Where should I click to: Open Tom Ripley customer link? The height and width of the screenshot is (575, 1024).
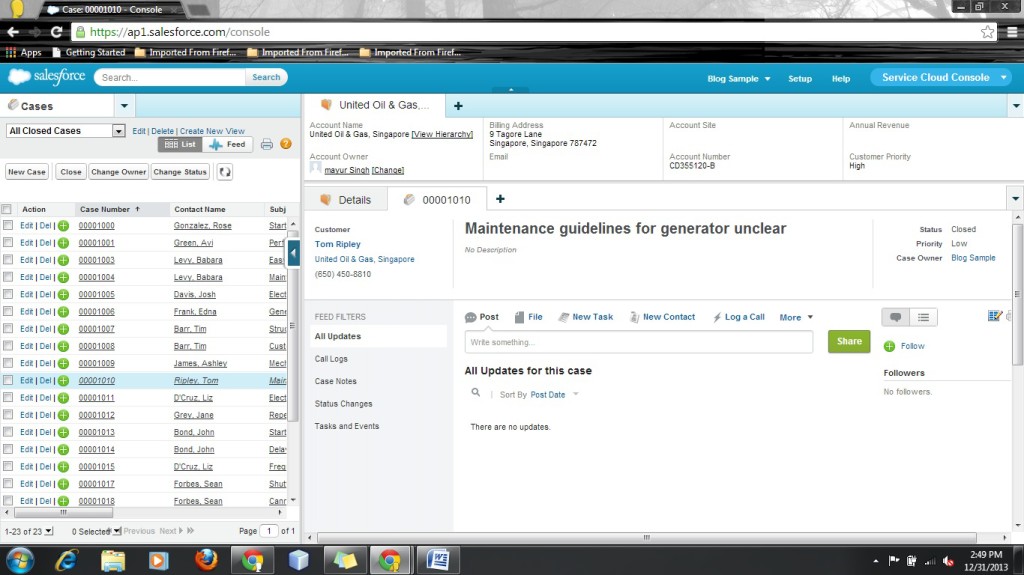(338, 244)
